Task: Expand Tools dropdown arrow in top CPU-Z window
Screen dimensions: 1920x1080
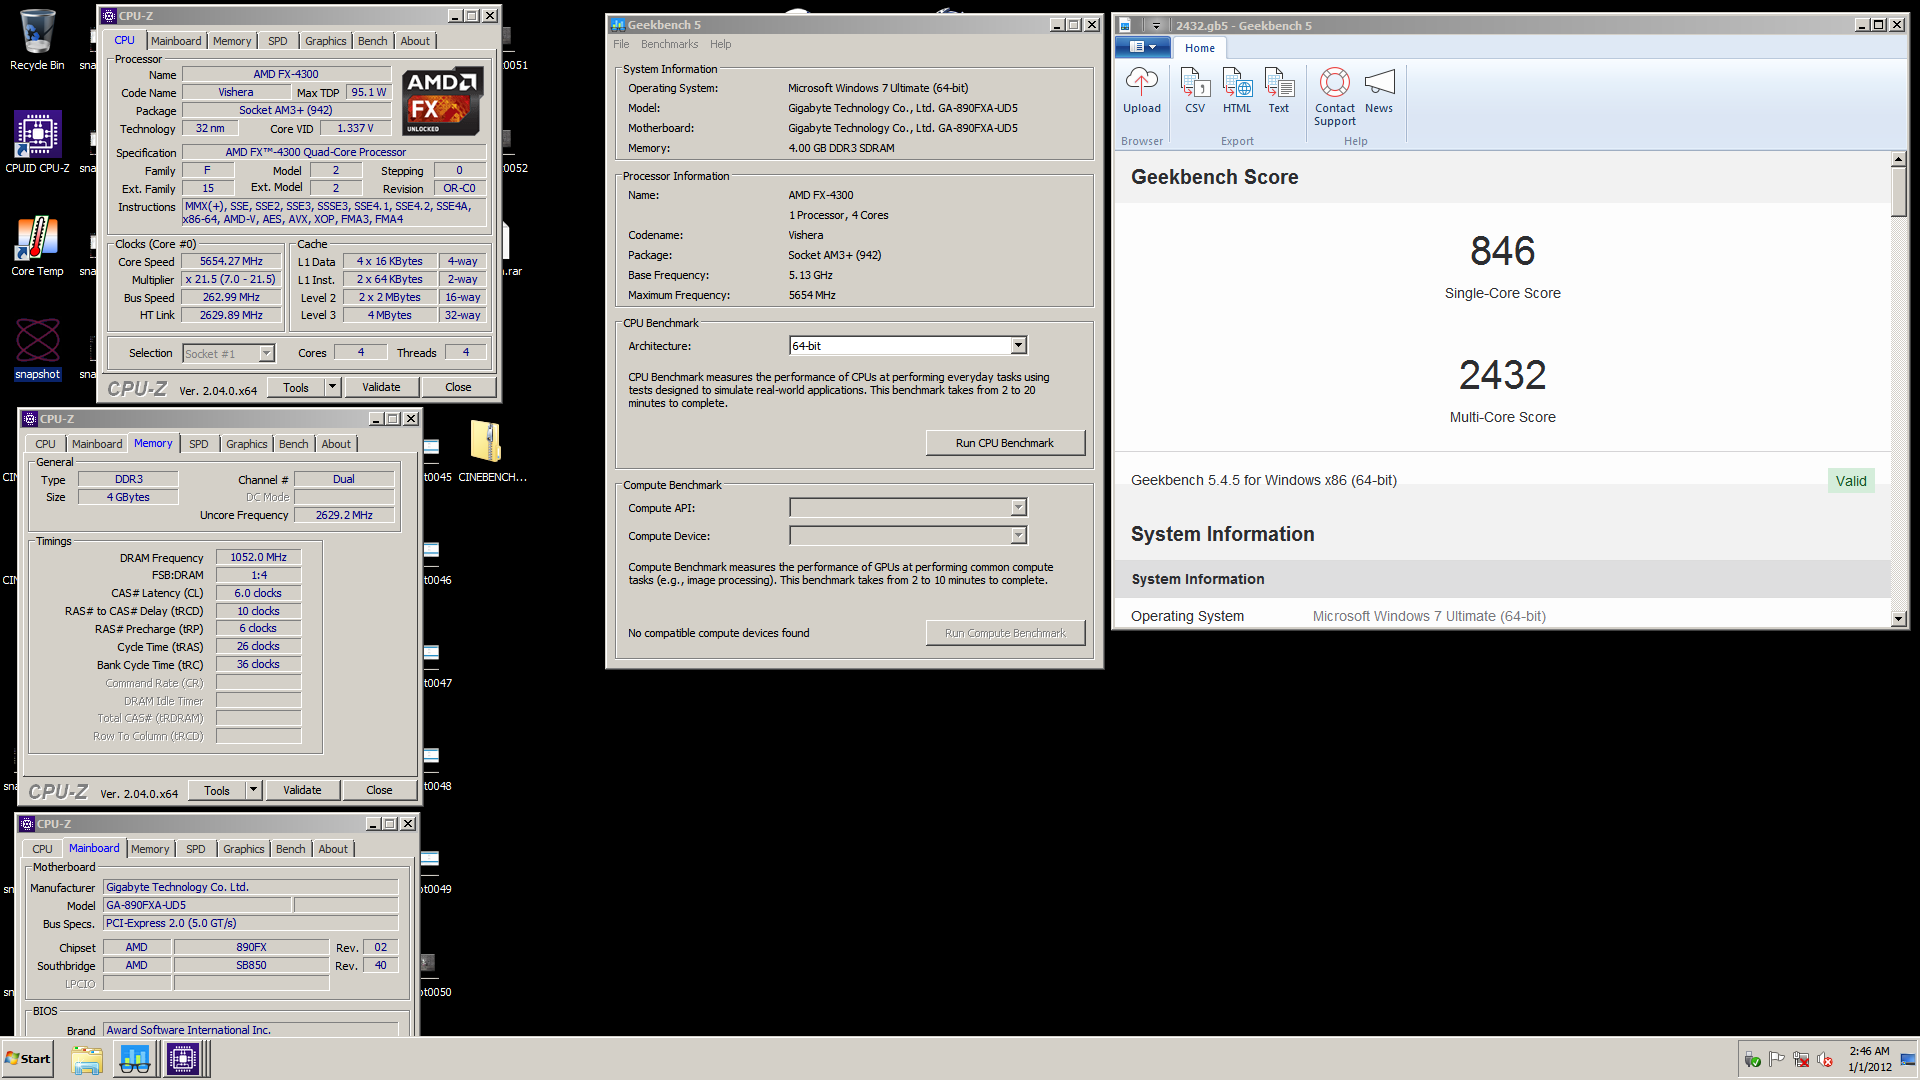Action: (332, 387)
